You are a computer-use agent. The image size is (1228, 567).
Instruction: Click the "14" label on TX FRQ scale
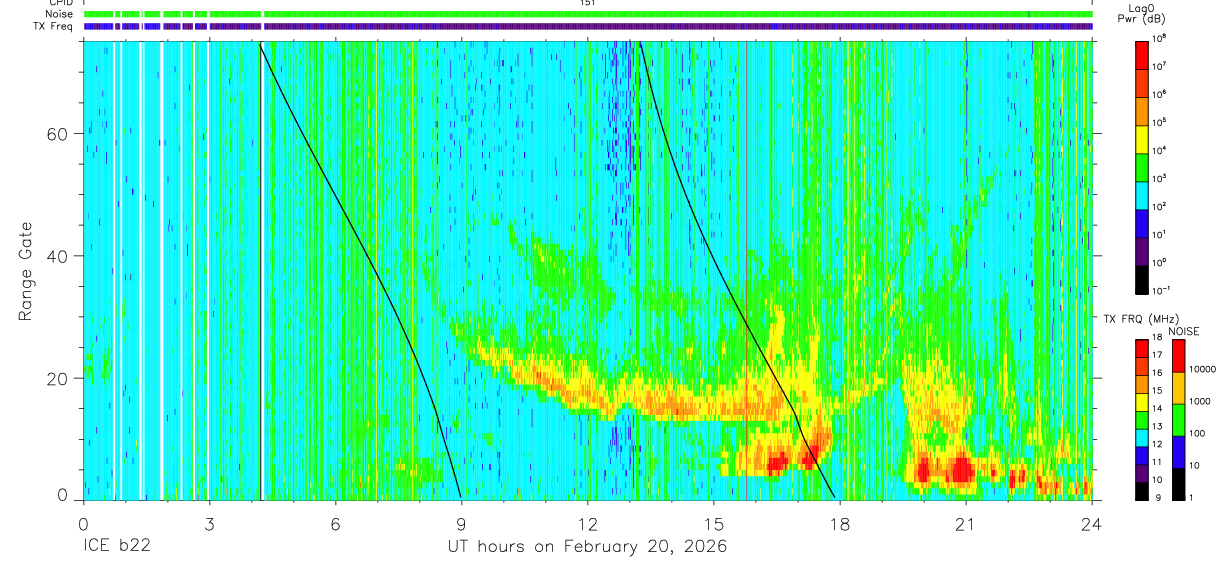[x=1158, y=409]
